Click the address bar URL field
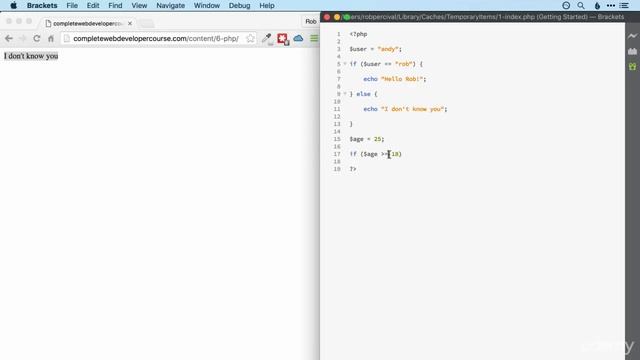 point(158,38)
